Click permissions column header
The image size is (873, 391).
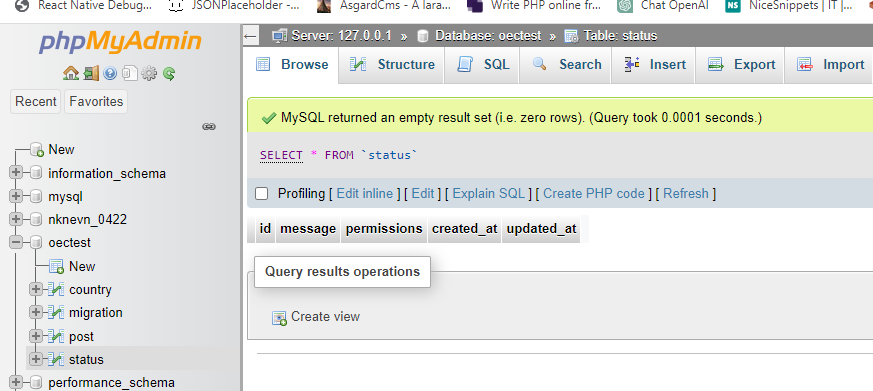384,229
